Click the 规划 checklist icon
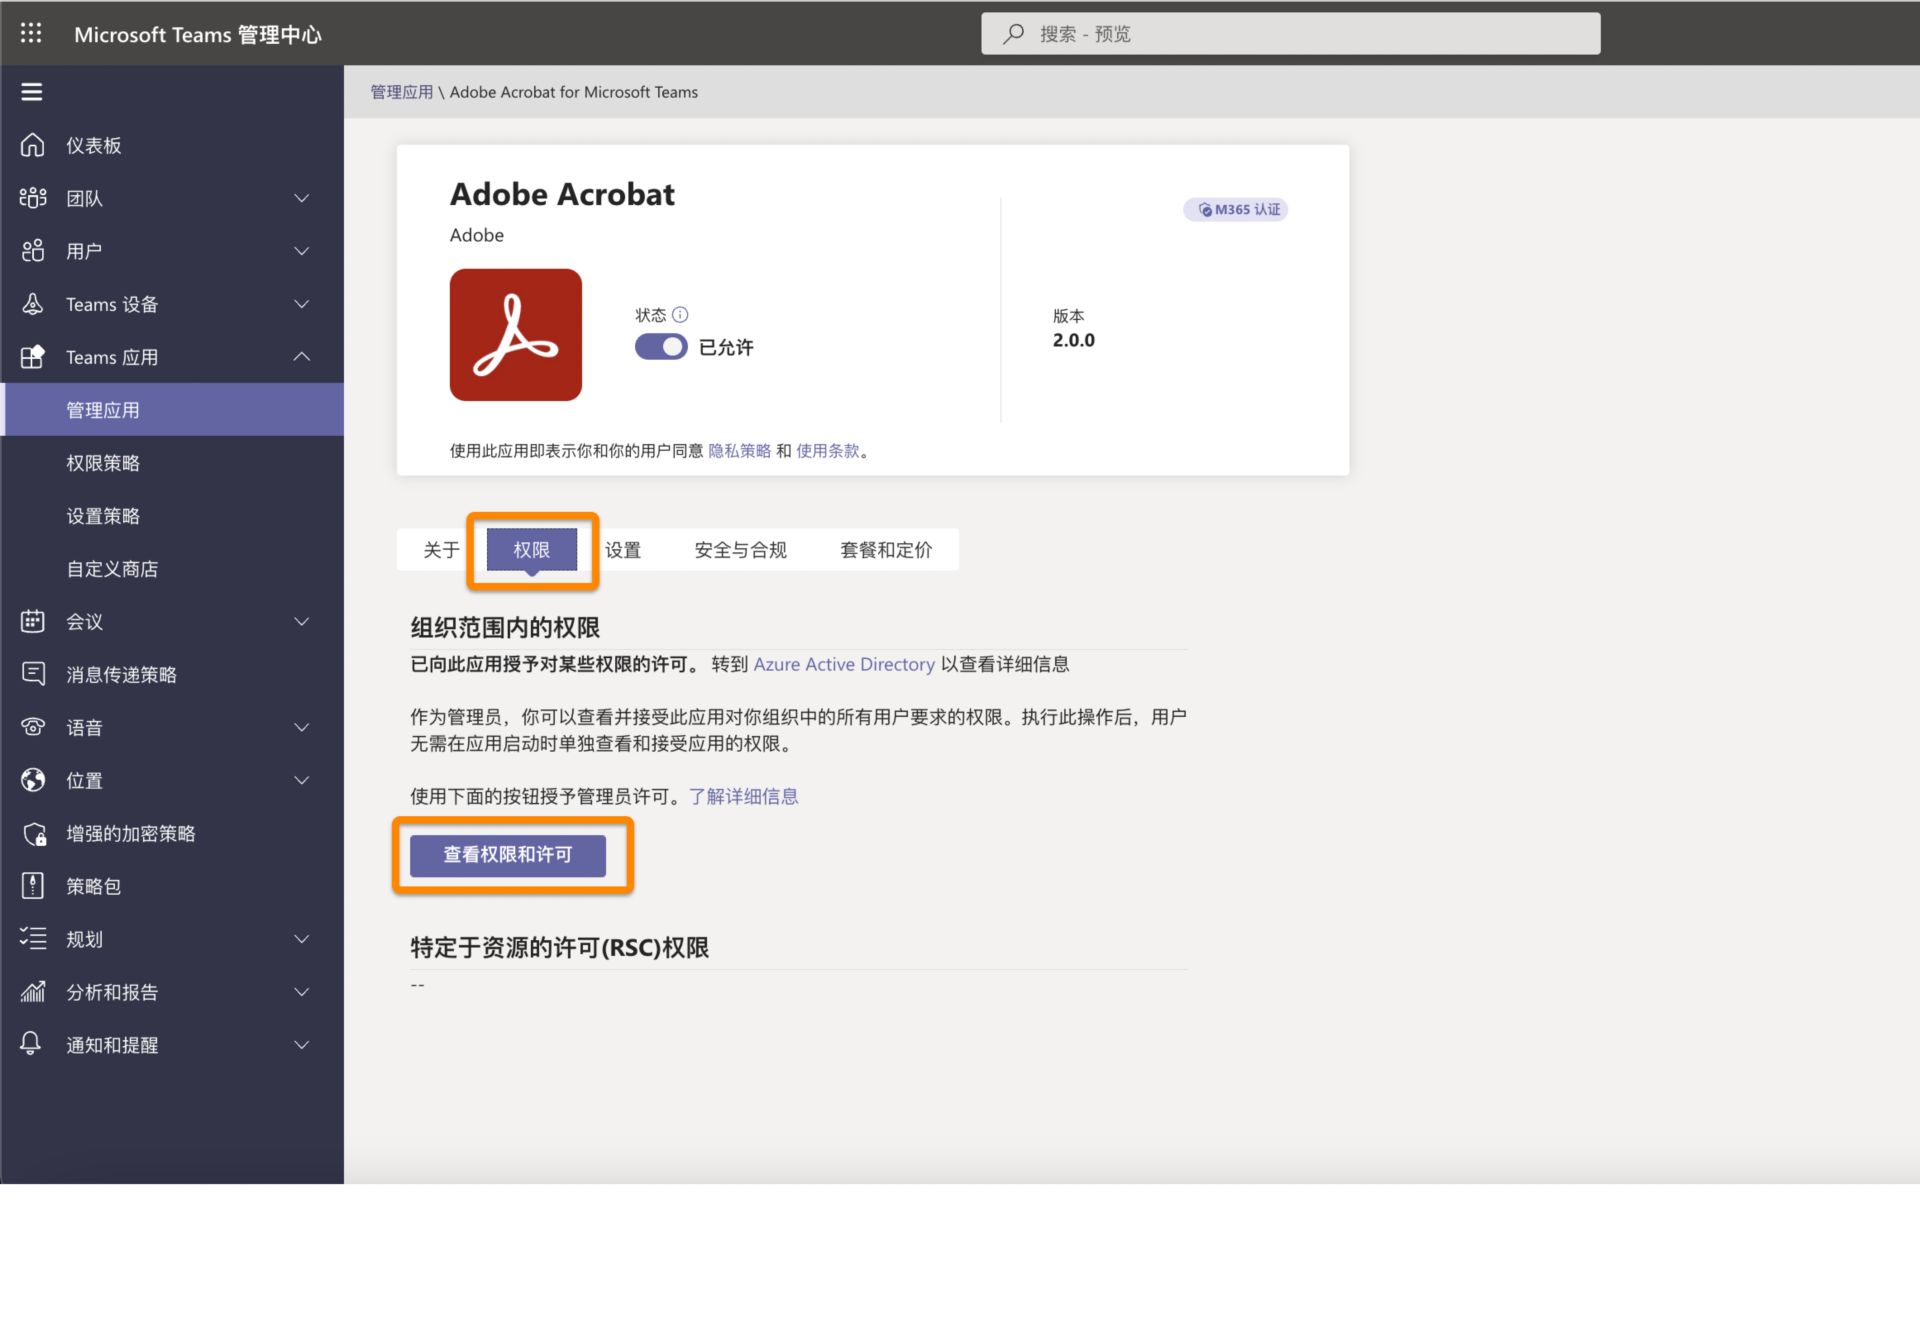1920x1343 pixels. (x=33, y=939)
